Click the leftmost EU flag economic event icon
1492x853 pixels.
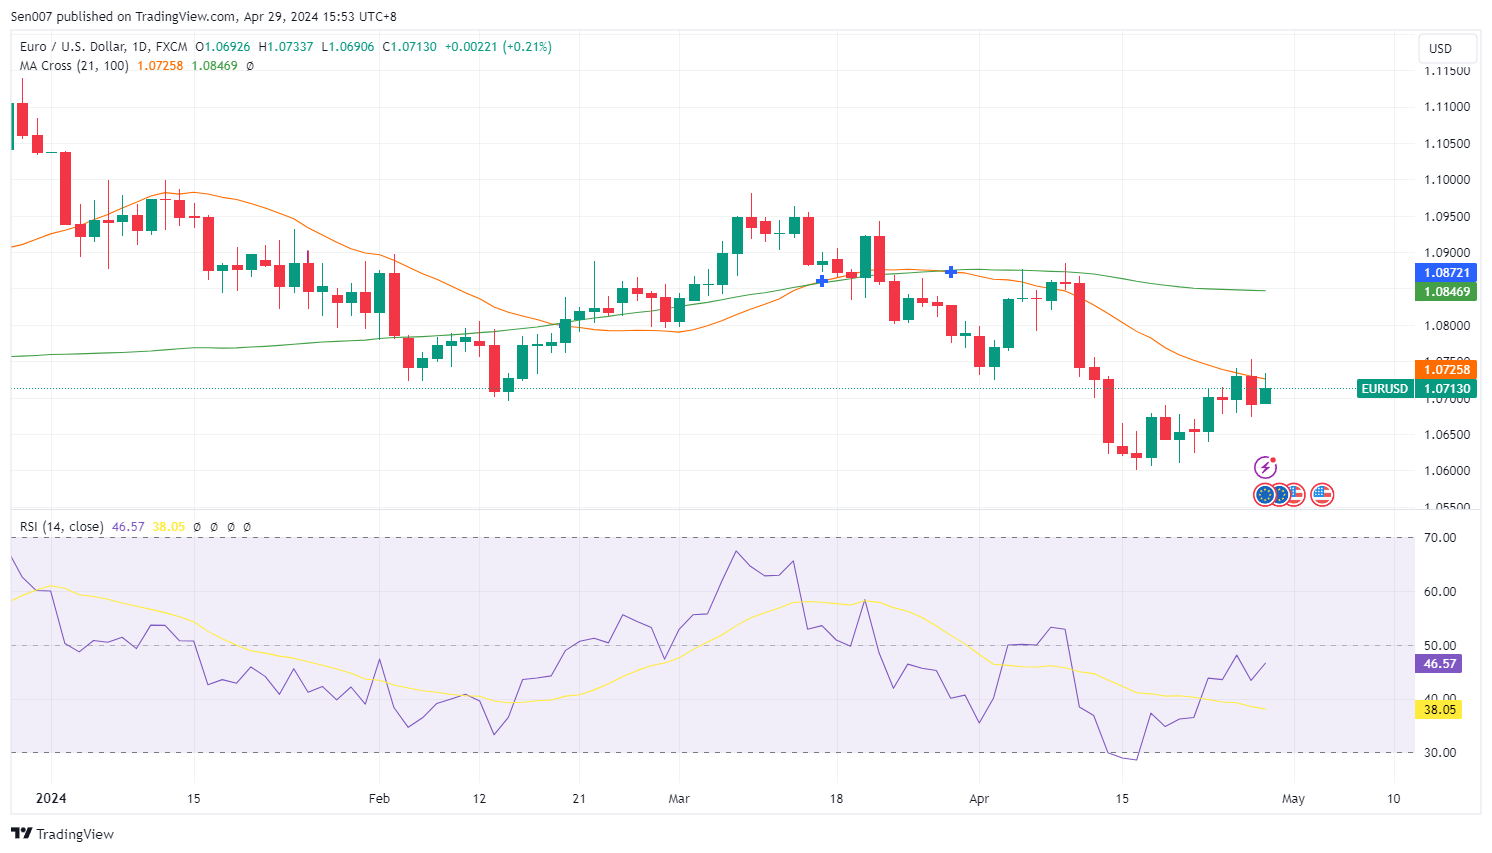pyautogui.click(x=1264, y=494)
